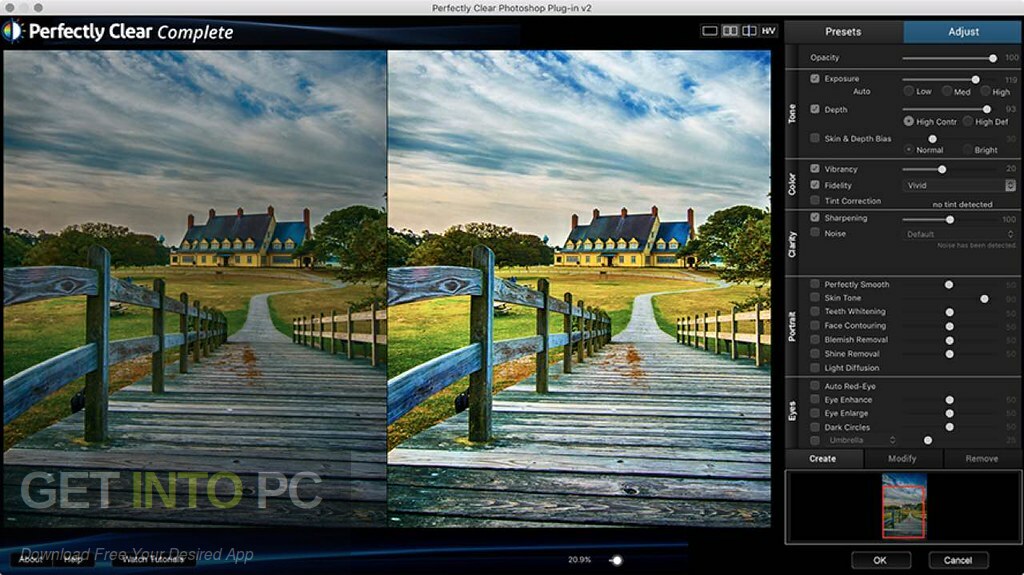Switch to split-slider view layout
1024x575 pixels.
[749, 31]
